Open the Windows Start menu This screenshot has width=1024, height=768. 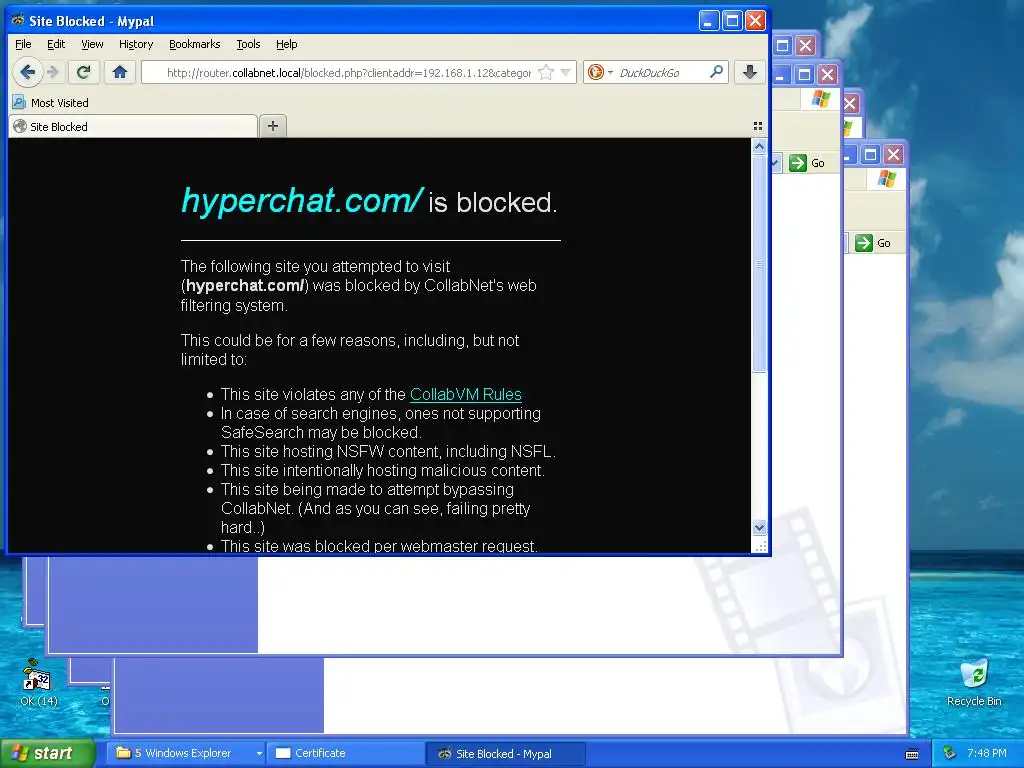tap(48, 753)
